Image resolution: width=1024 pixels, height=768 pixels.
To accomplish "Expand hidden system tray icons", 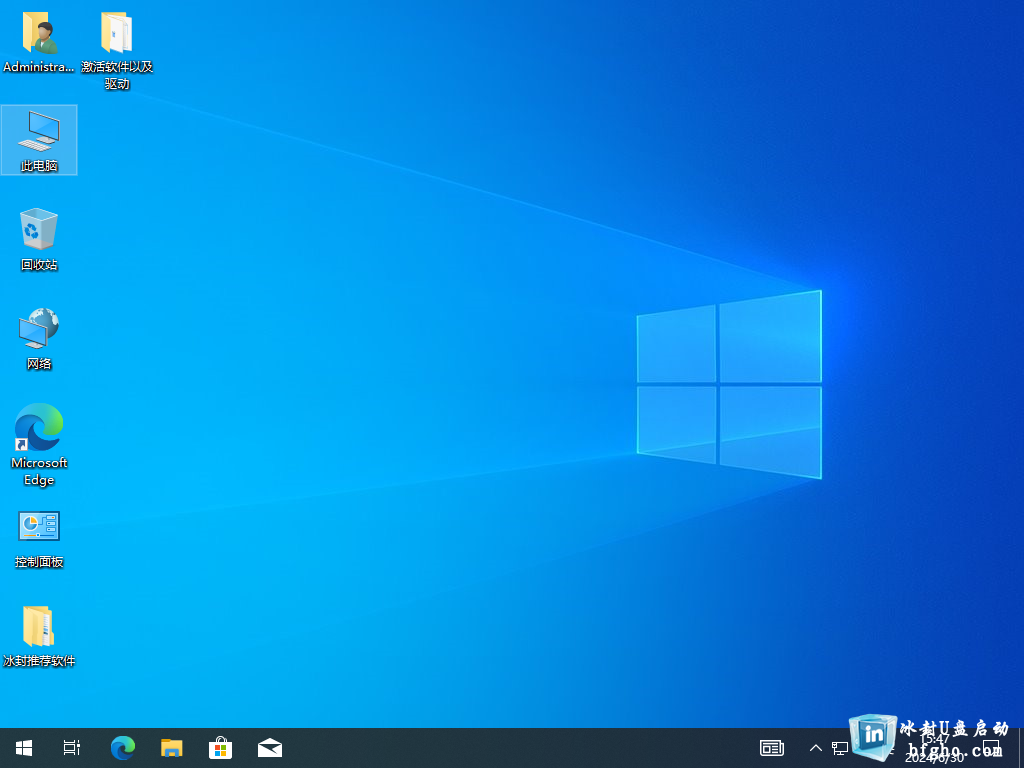I will click(815, 748).
